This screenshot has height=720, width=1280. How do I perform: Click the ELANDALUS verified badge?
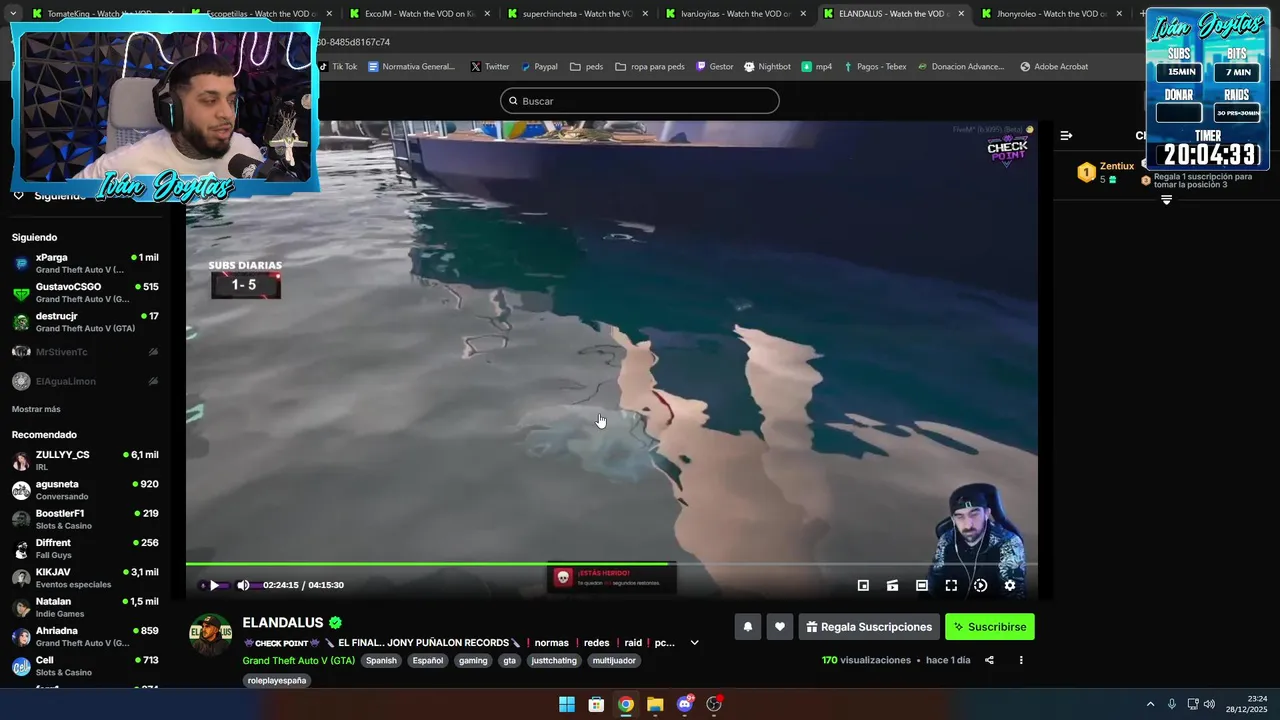pos(336,623)
